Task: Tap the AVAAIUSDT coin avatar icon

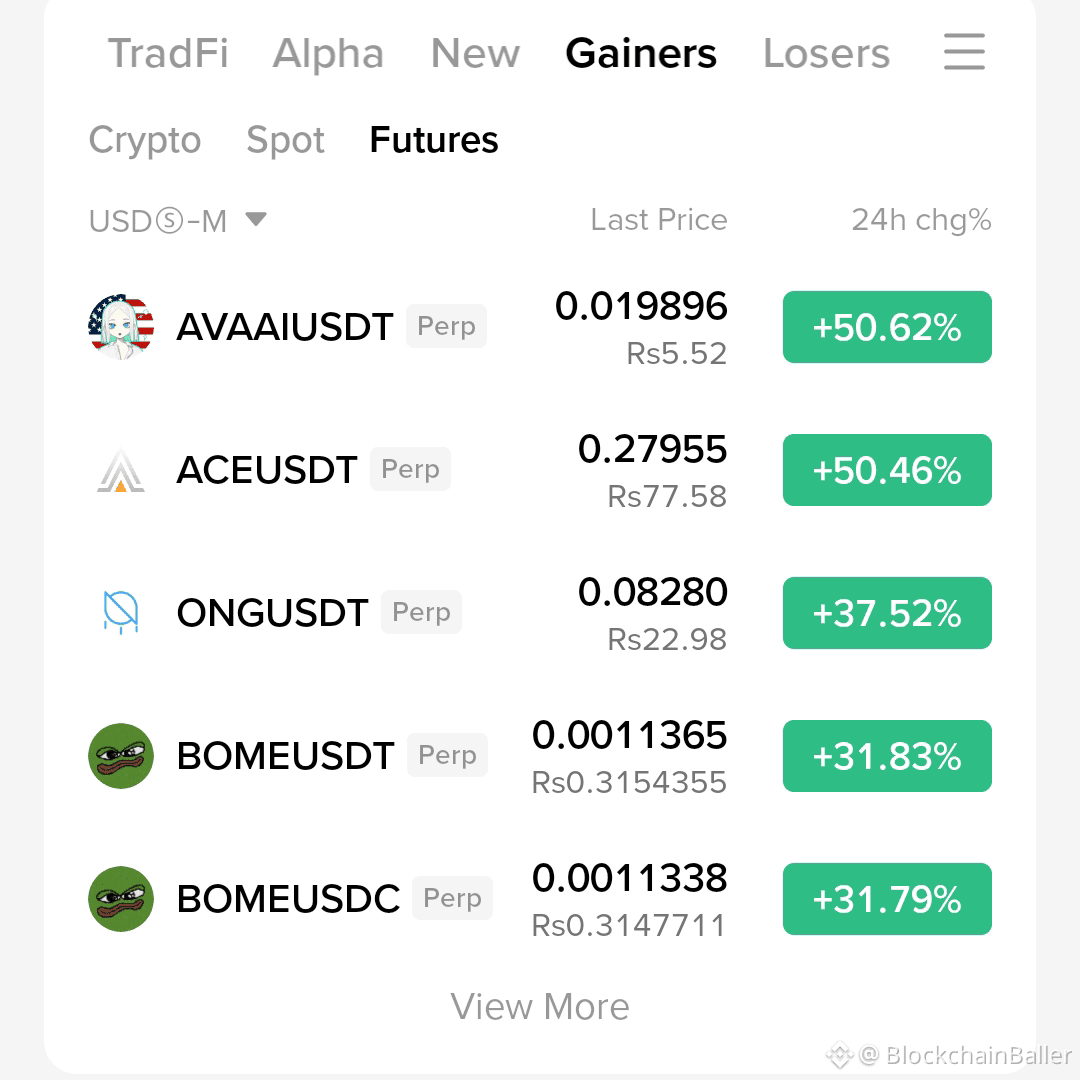Action: click(121, 326)
